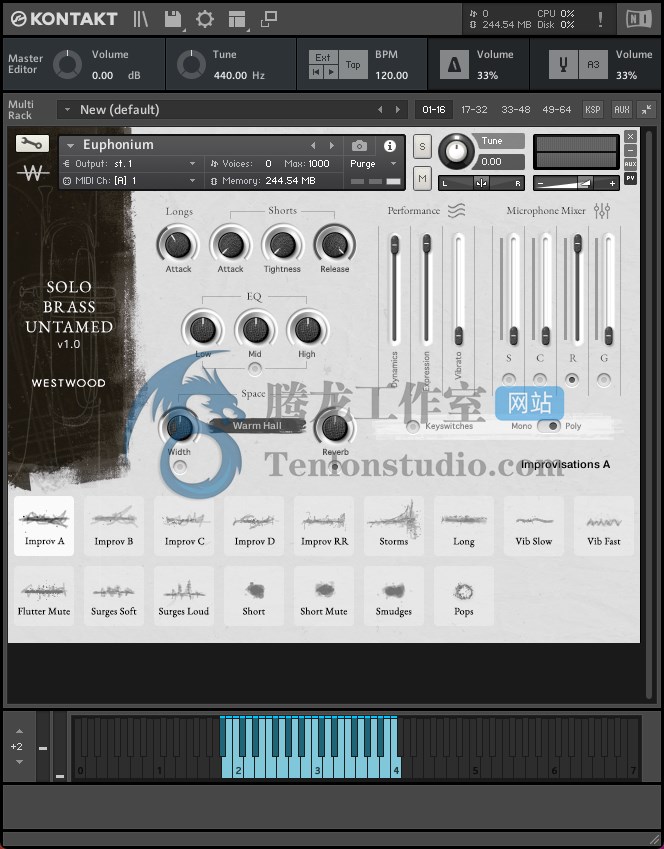Select the Smudges articulation
This screenshot has width=664, height=849.
click(394, 596)
